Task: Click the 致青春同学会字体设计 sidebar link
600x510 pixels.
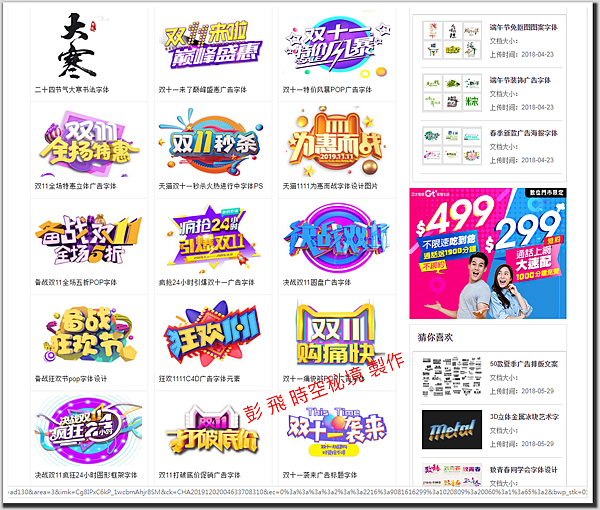Action: pos(524,470)
